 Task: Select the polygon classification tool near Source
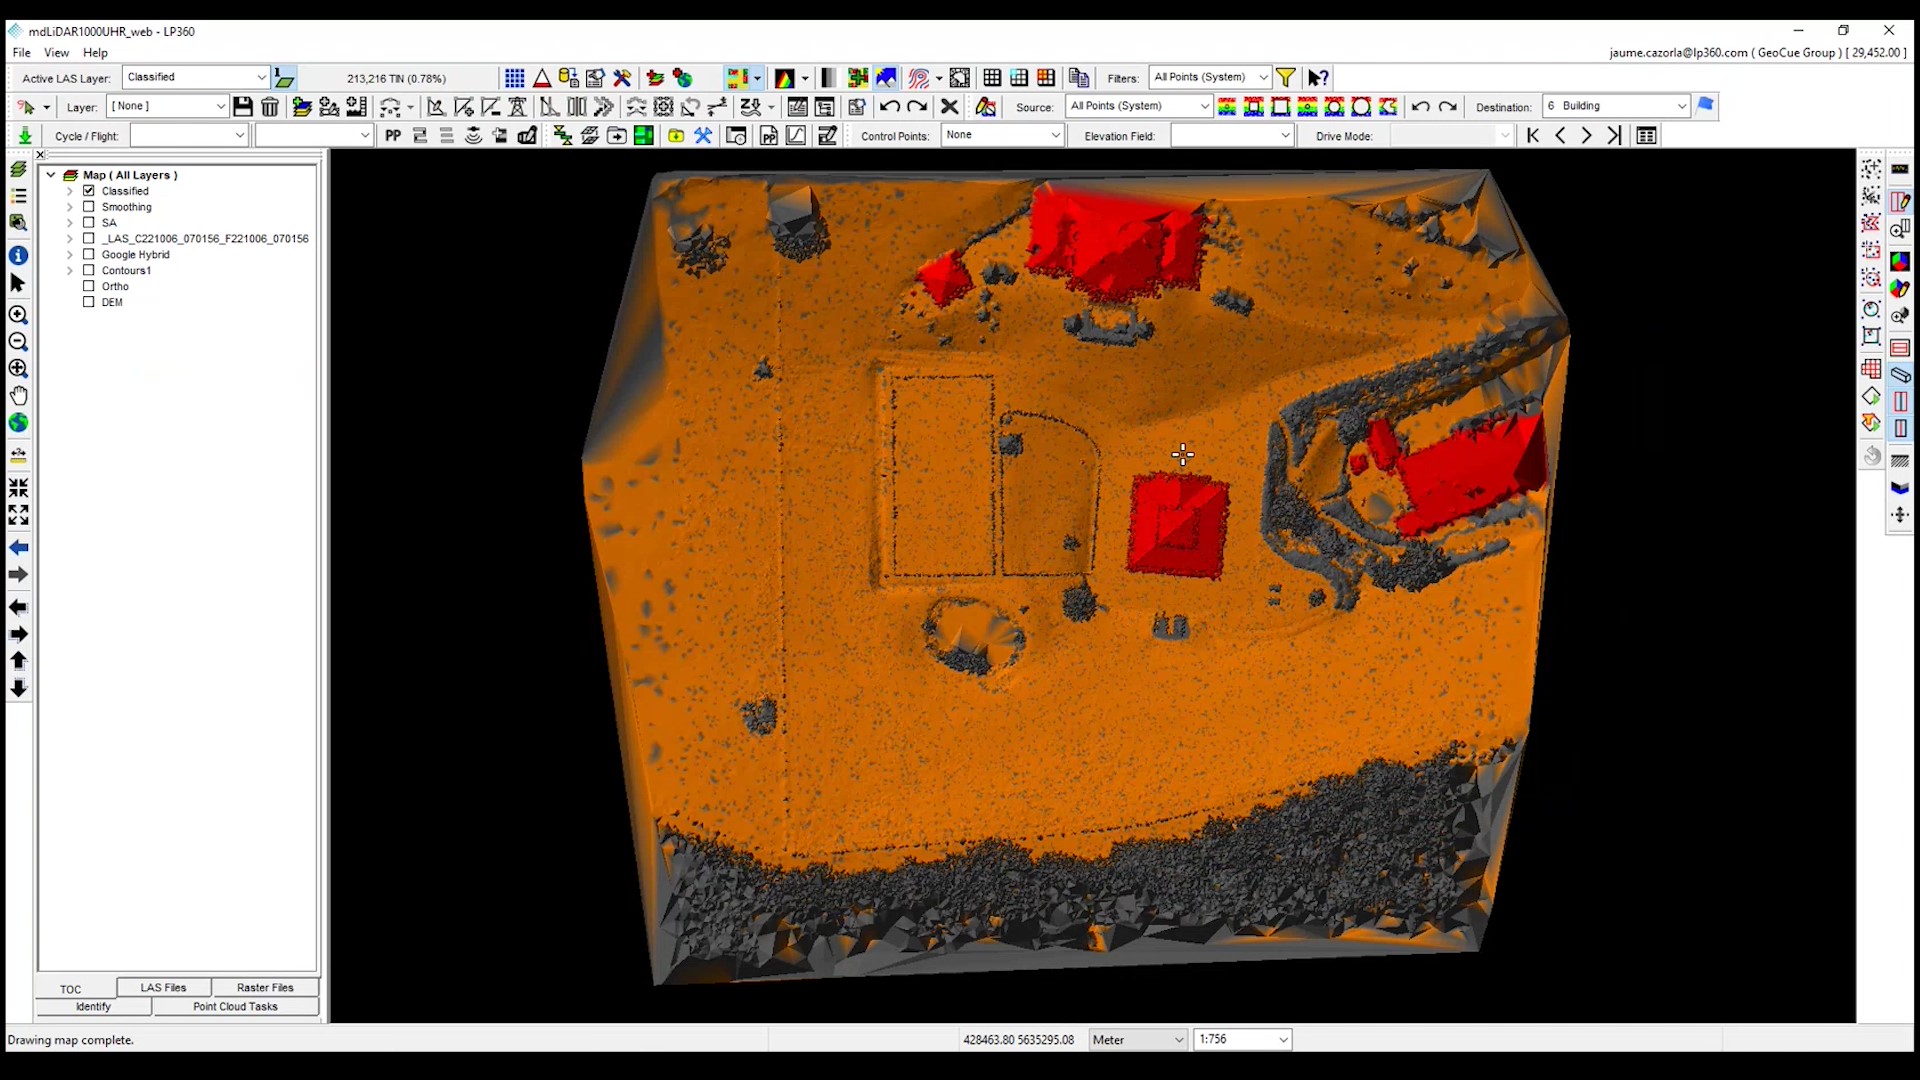pyautogui.click(x=1388, y=106)
